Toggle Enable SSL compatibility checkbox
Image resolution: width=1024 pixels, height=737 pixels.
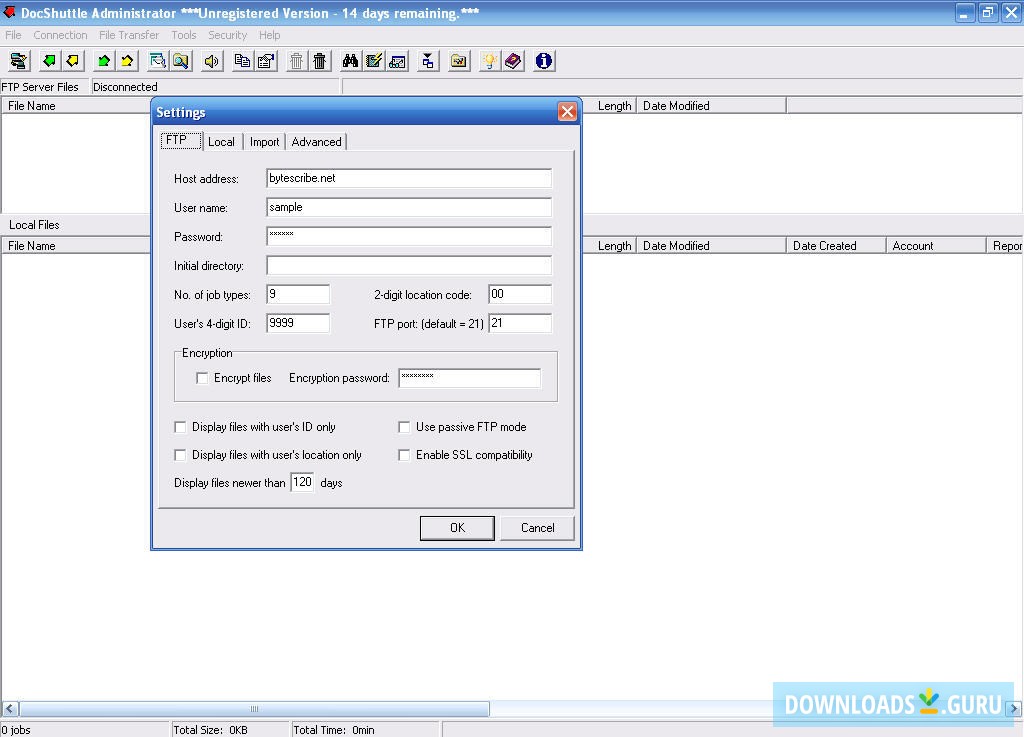[x=404, y=455]
